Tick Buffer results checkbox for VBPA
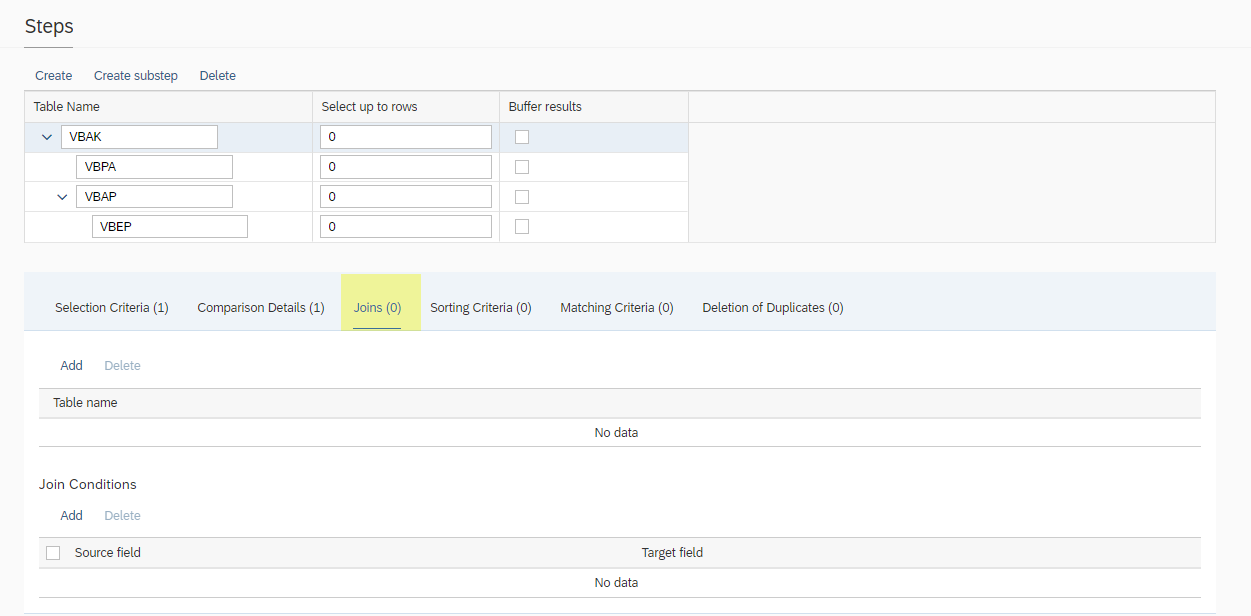The height and width of the screenshot is (616, 1251). point(522,167)
